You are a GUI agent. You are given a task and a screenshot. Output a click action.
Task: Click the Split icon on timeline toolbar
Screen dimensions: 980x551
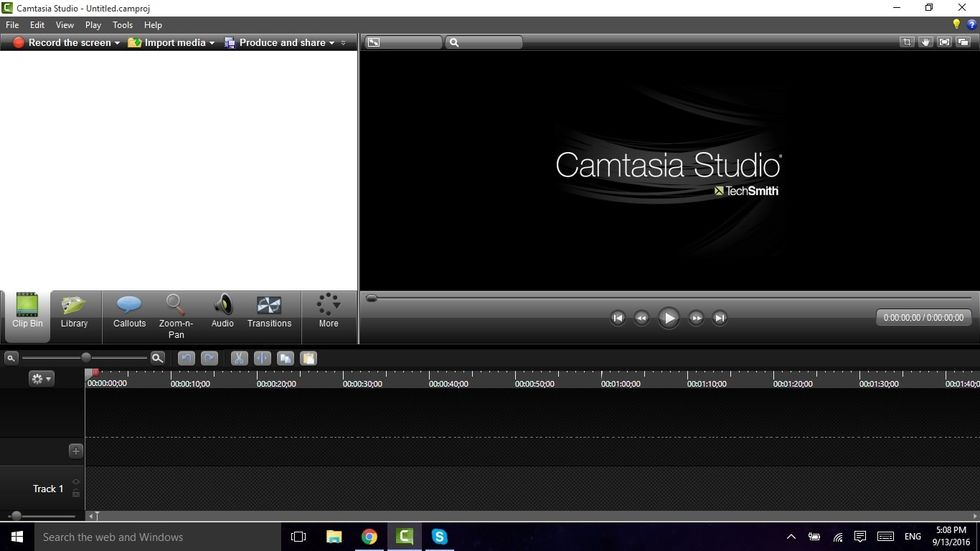pos(262,358)
